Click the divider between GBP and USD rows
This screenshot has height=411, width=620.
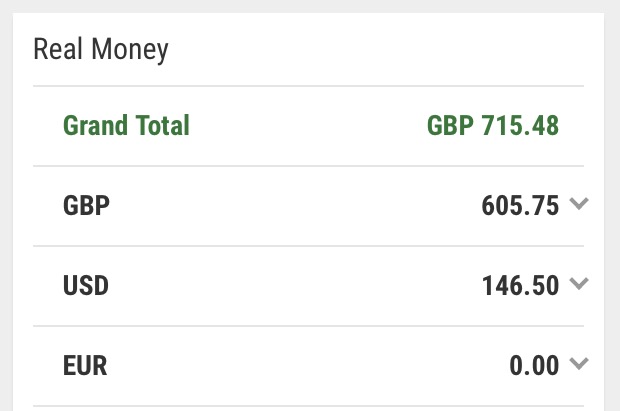coord(308,246)
